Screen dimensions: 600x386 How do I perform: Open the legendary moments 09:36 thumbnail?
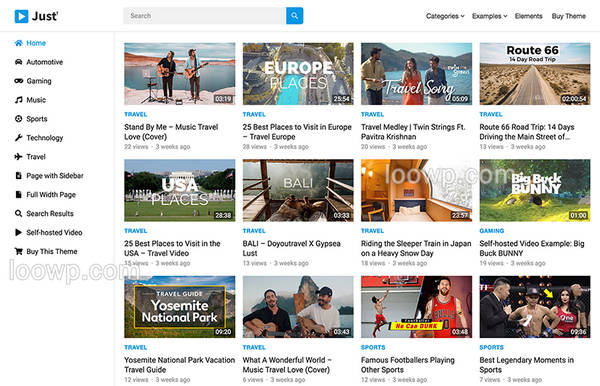535,307
